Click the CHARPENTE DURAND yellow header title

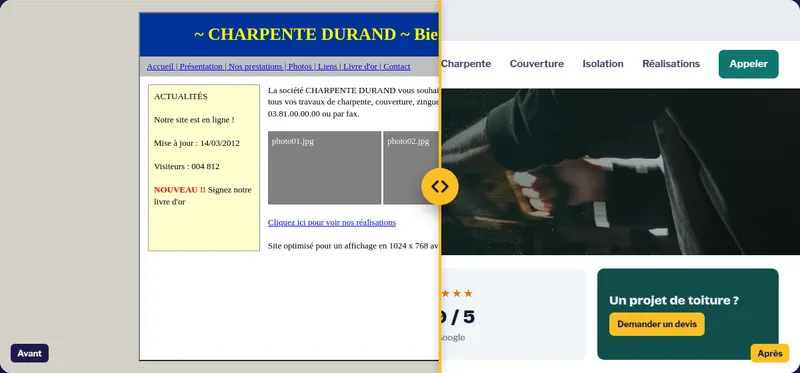(302, 34)
